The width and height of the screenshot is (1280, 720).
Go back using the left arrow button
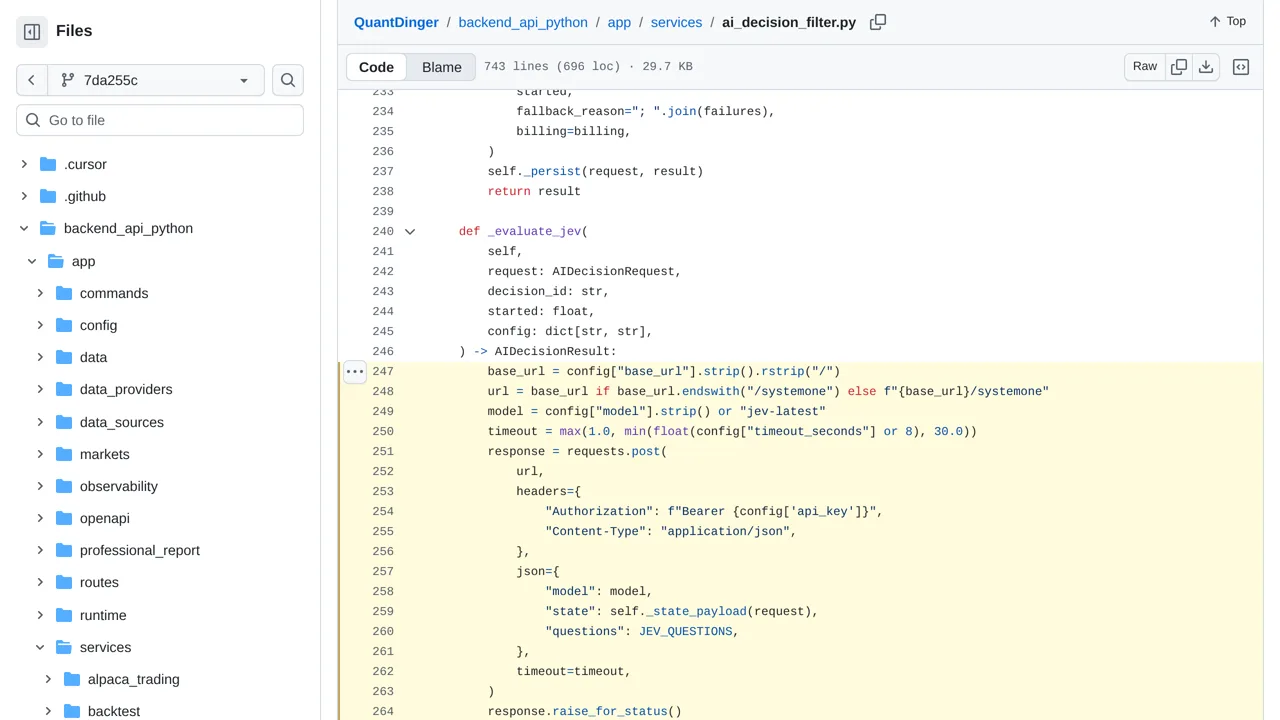(32, 80)
